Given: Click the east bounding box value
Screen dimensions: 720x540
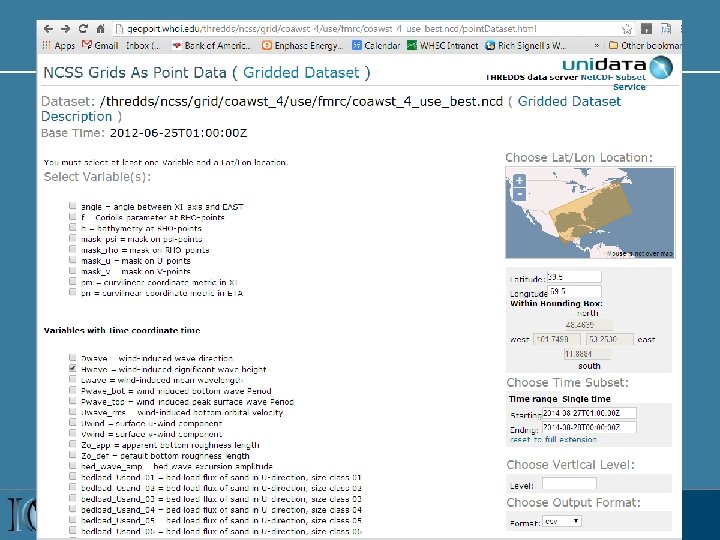Looking at the screenshot, I should [x=610, y=339].
